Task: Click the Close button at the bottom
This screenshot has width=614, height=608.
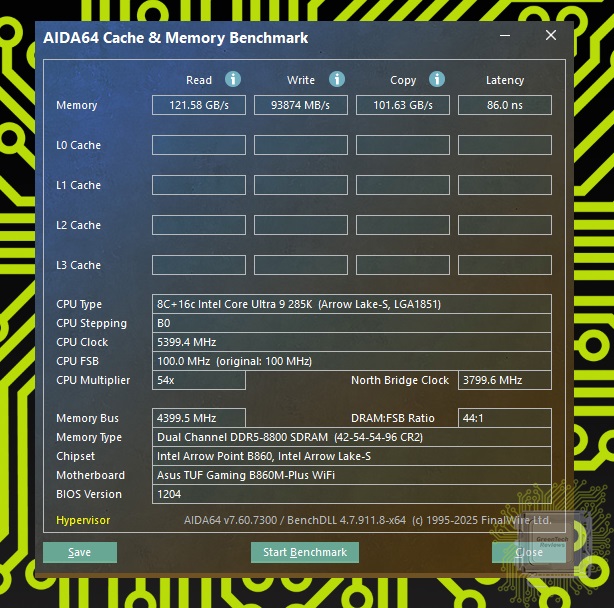Action: 529,552
